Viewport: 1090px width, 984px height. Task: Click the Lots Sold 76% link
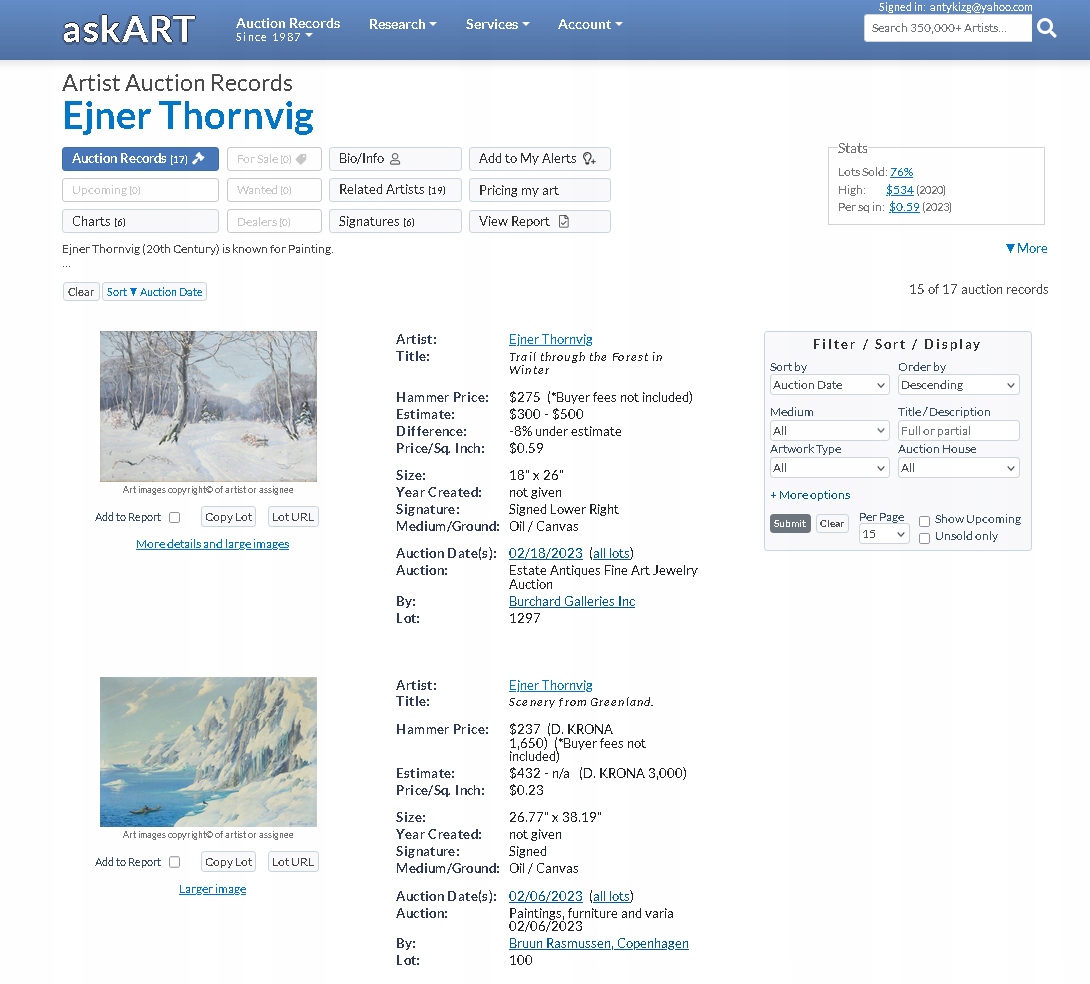[x=902, y=172]
